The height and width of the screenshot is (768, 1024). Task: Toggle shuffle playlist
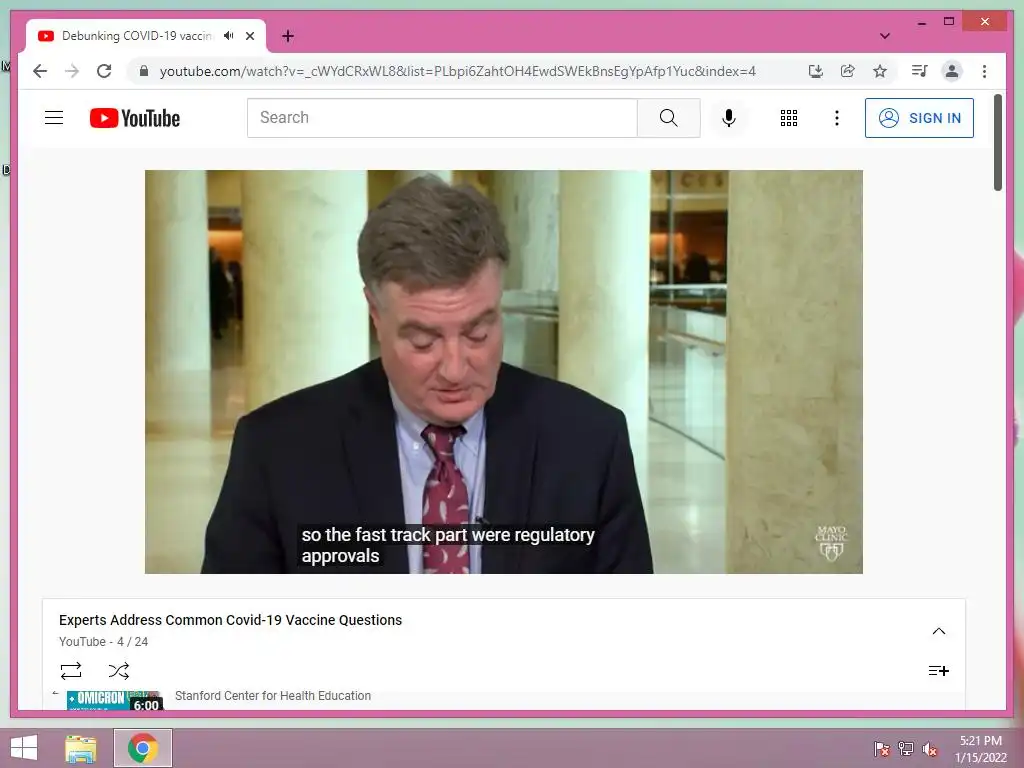coord(119,671)
